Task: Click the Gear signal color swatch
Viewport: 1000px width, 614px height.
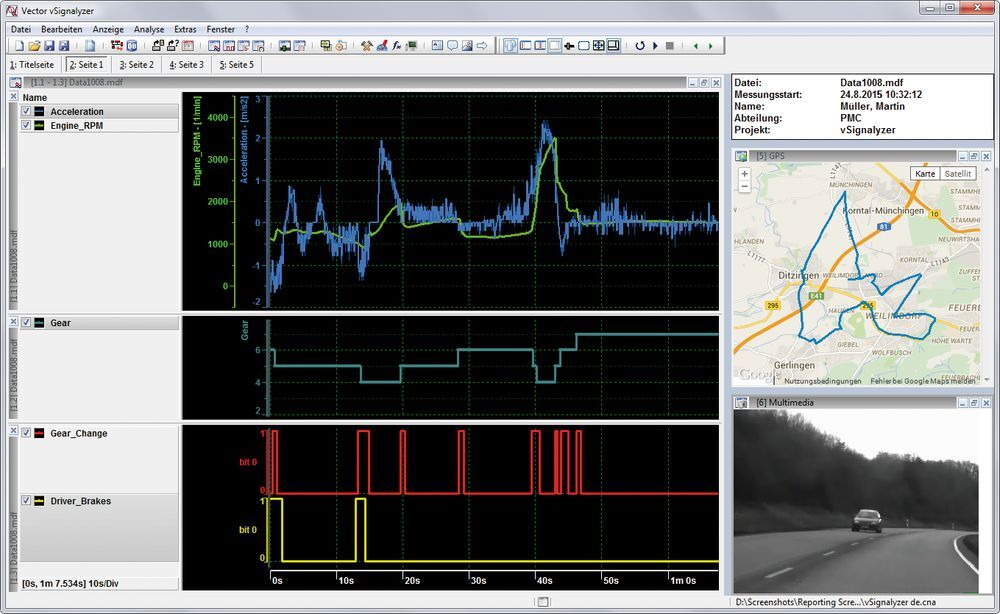Action: 39,324
